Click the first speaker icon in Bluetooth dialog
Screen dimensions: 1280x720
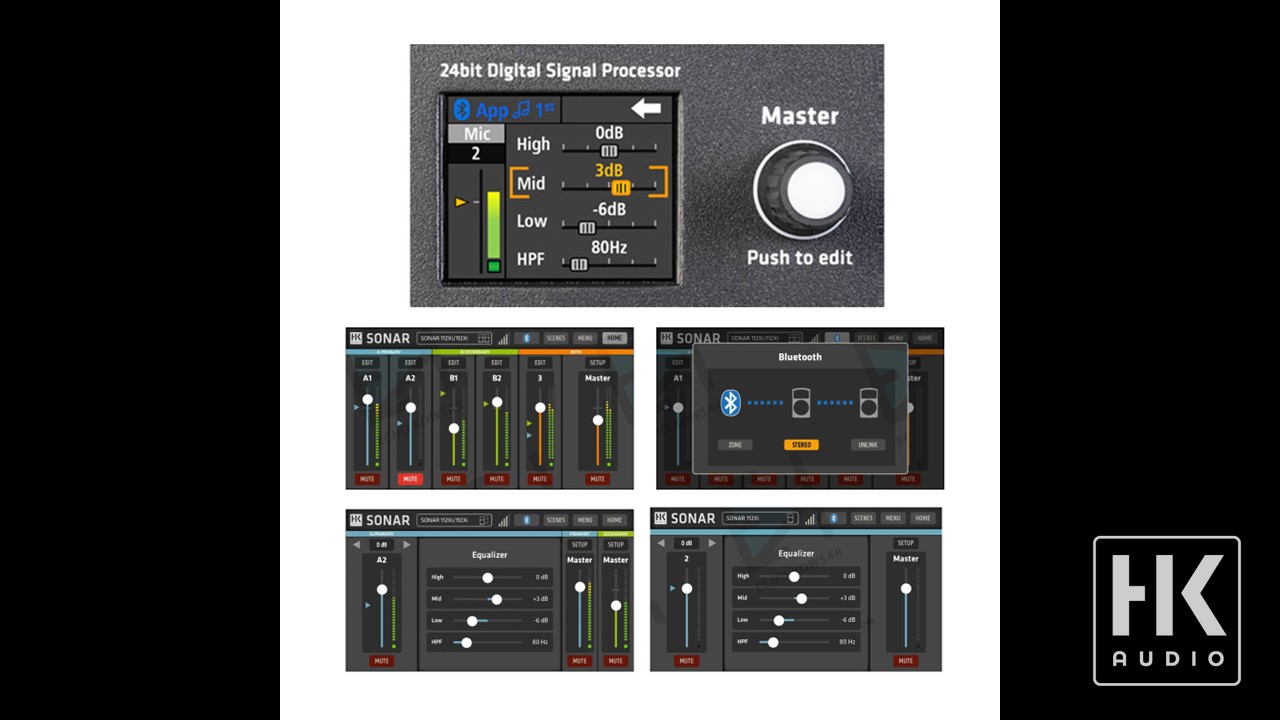pos(802,402)
